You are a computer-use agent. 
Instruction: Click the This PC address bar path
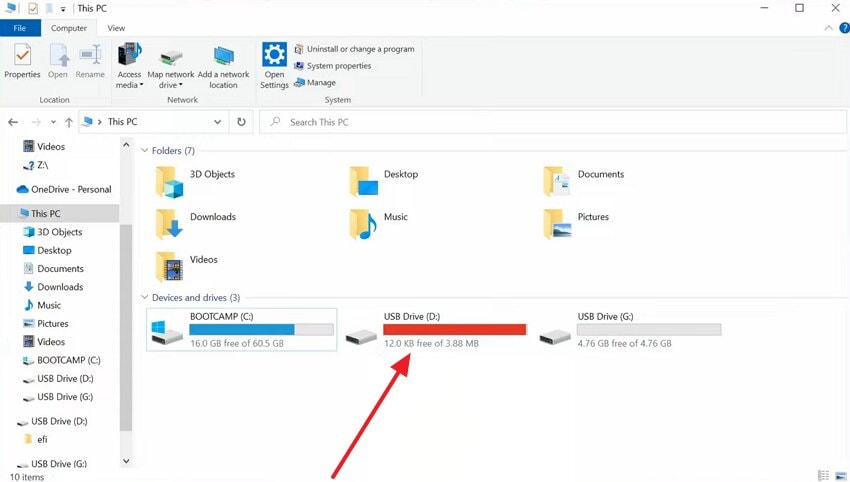pos(123,122)
